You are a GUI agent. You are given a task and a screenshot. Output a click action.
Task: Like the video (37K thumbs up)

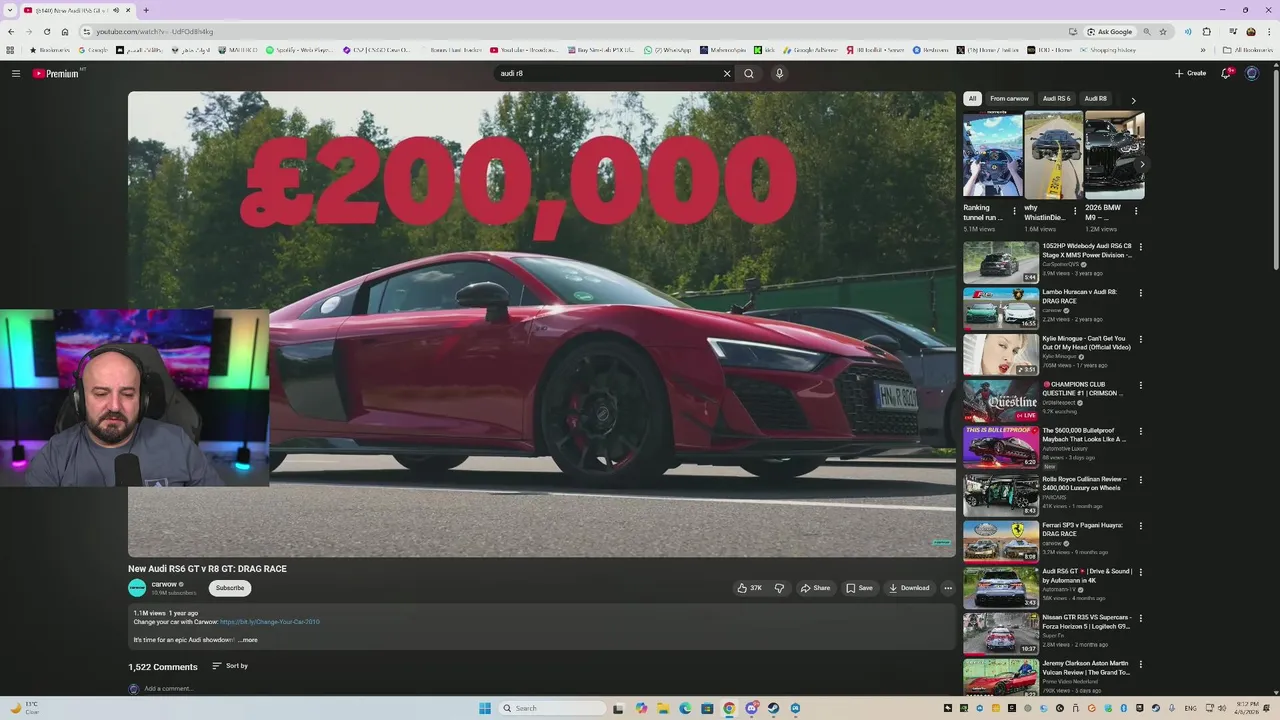[x=749, y=588]
